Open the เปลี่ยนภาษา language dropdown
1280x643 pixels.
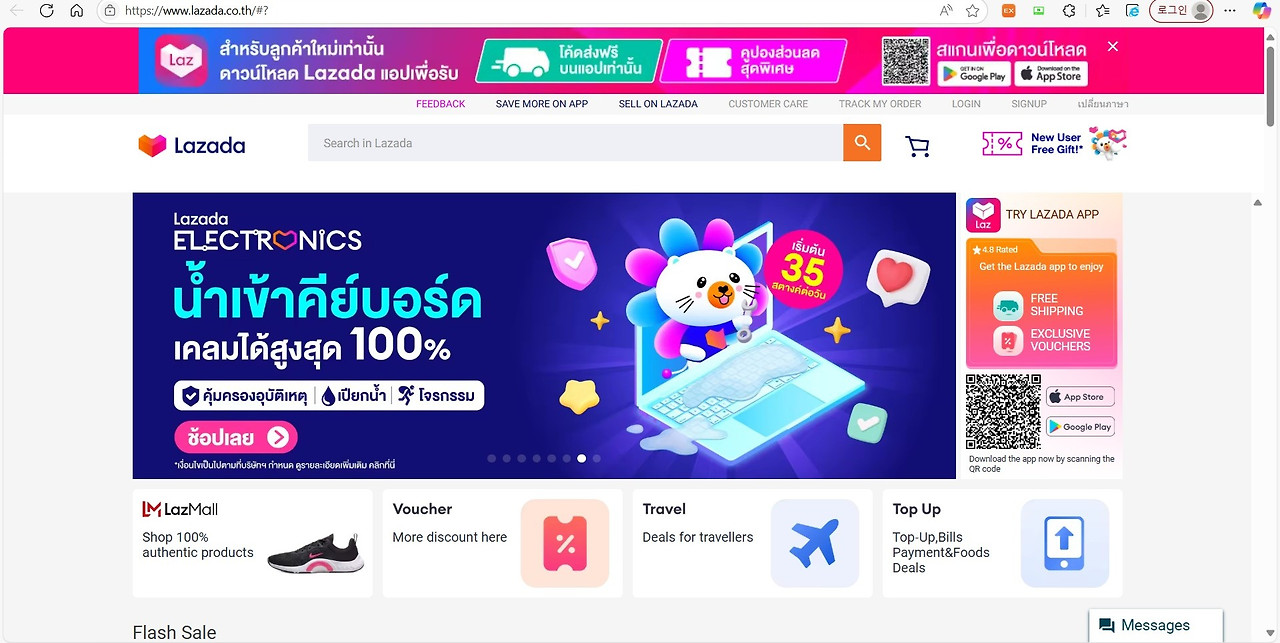click(x=1103, y=104)
